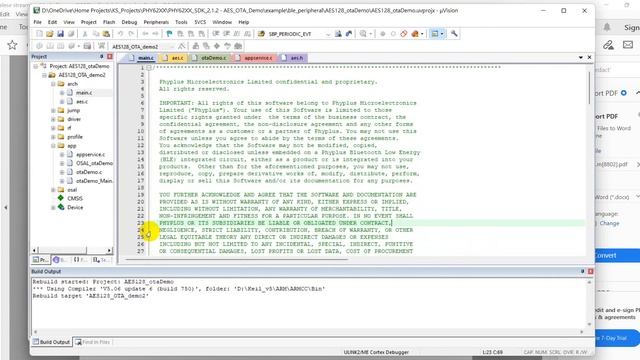Click the Paste icon
640x360 pixels.
(x=106, y=34)
